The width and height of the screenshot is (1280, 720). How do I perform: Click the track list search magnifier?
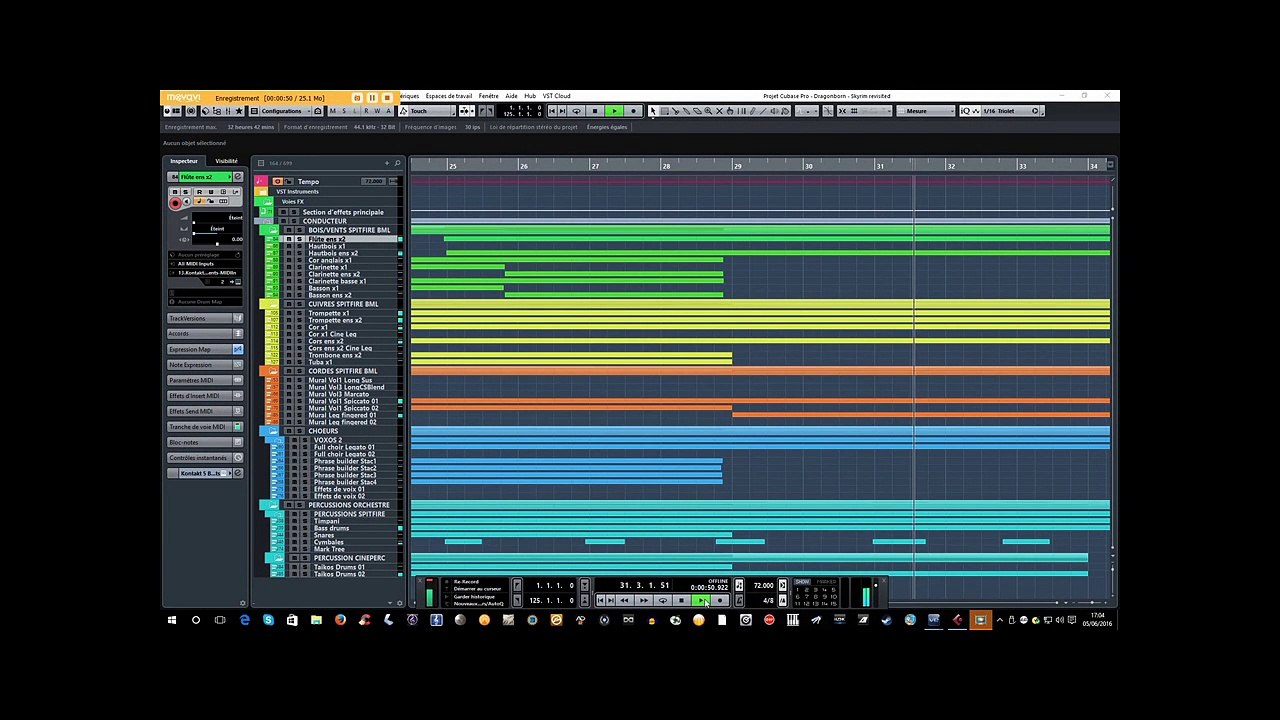point(397,163)
